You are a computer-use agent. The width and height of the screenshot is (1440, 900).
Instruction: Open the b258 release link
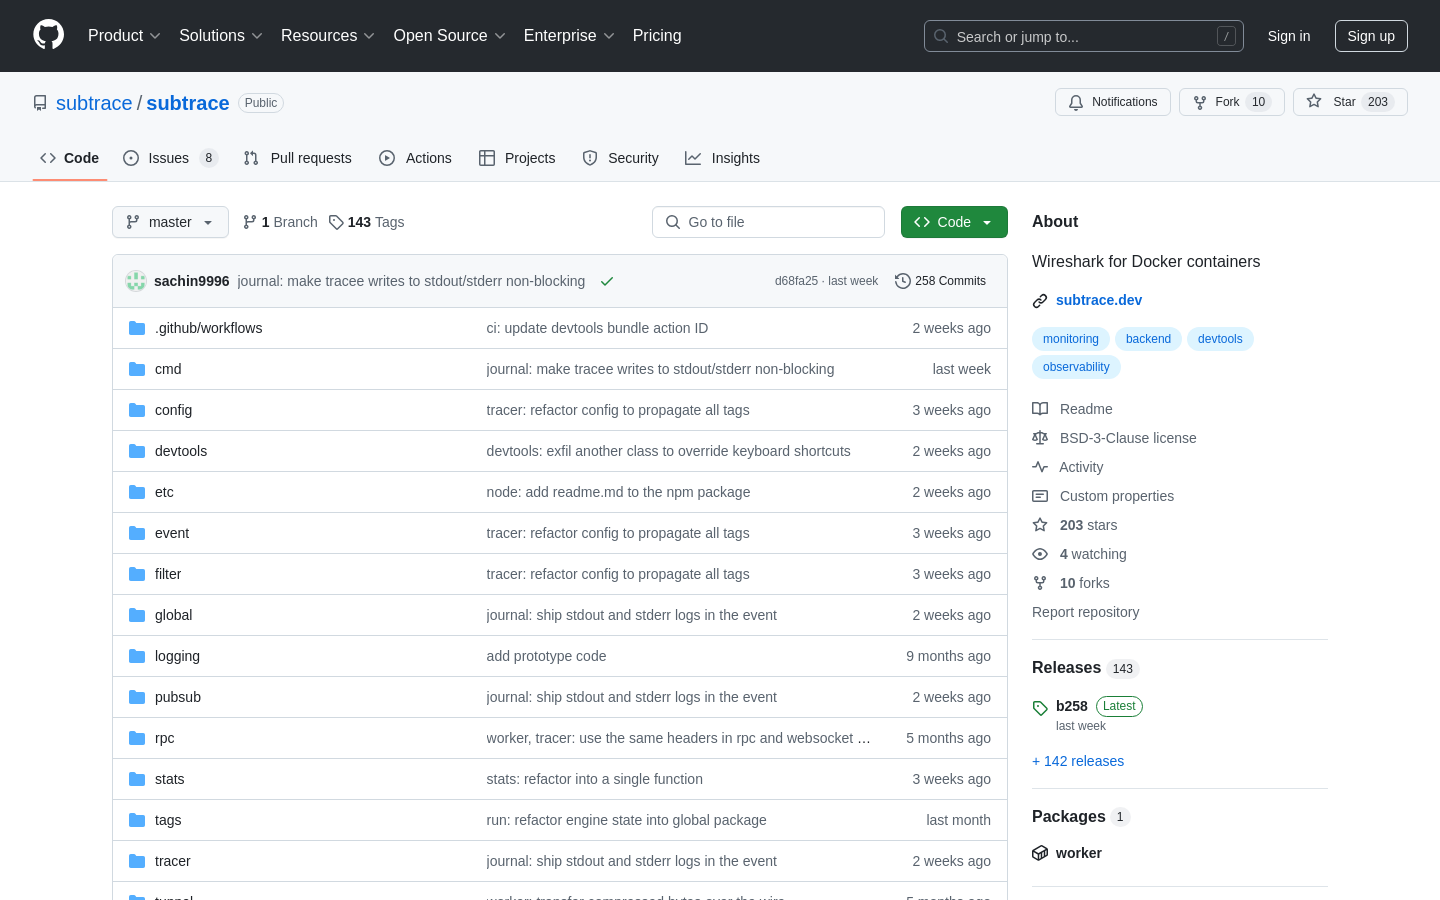coord(1072,706)
